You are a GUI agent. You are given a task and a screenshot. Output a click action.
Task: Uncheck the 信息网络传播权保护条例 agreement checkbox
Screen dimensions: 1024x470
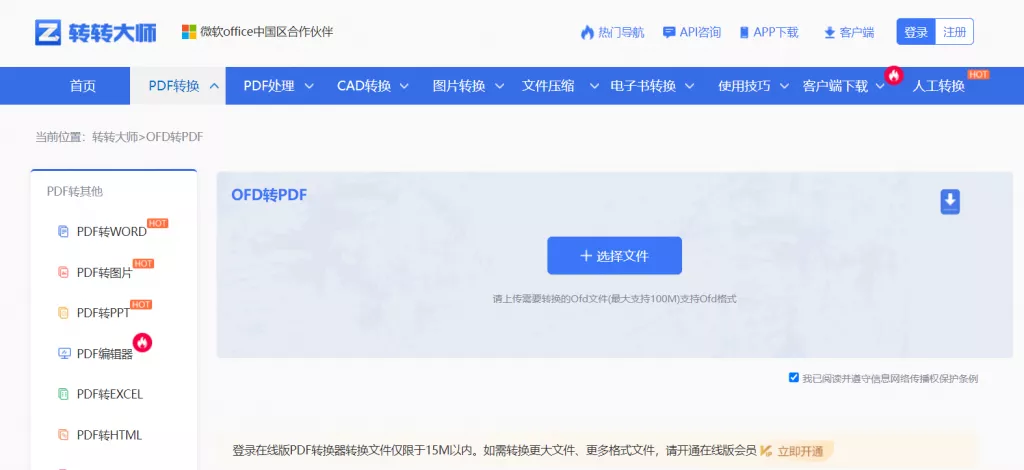(x=793, y=377)
